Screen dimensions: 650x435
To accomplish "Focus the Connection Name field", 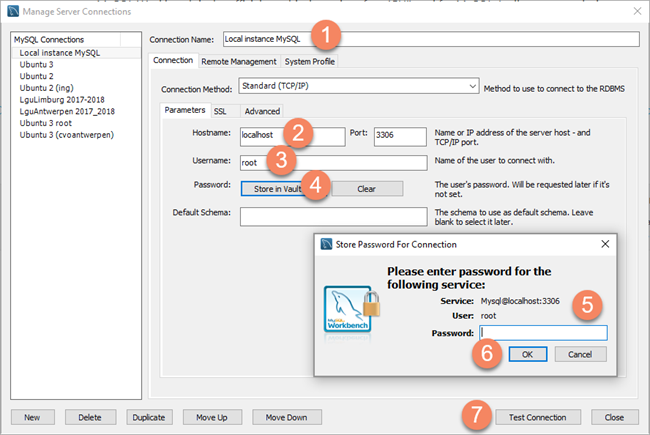I will coord(431,39).
